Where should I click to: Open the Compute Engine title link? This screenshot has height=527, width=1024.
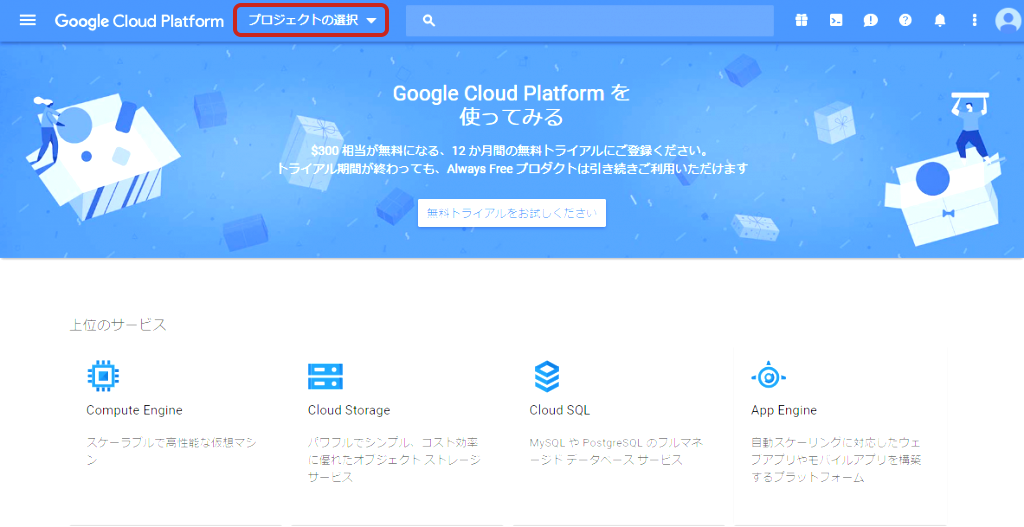click(134, 410)
